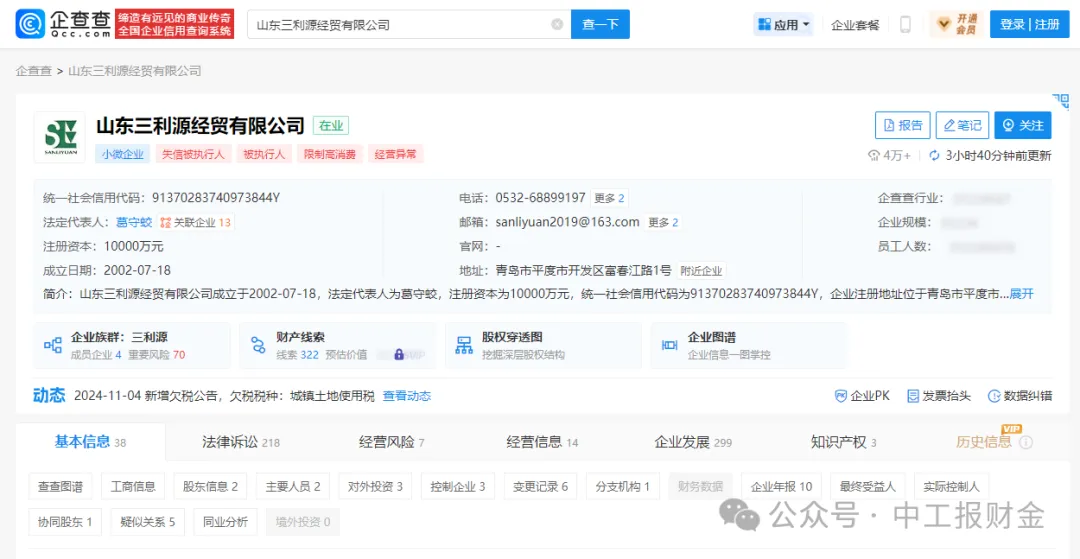Select the 查查图谱 sub-section button

pyautogui.click(x=61, y=487)
